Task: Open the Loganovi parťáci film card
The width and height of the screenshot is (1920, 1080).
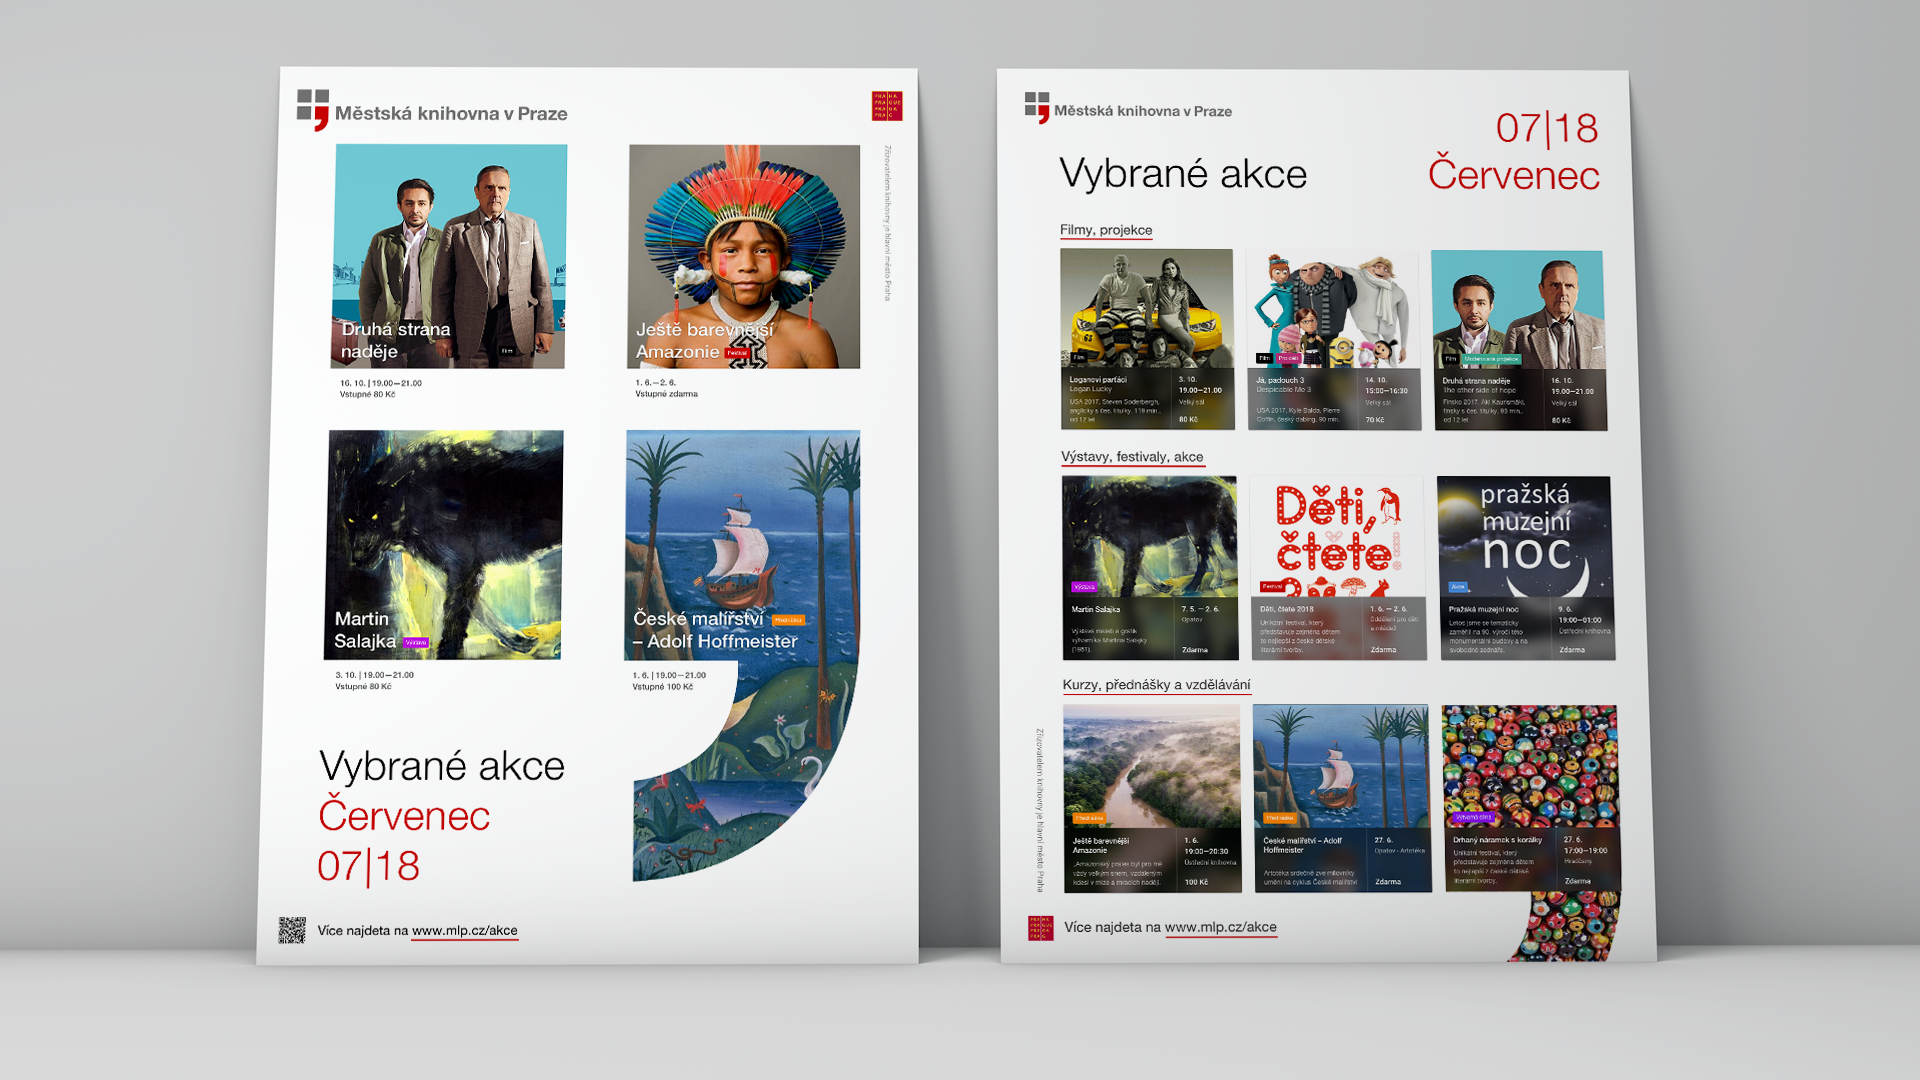Action: [1147, 340]
